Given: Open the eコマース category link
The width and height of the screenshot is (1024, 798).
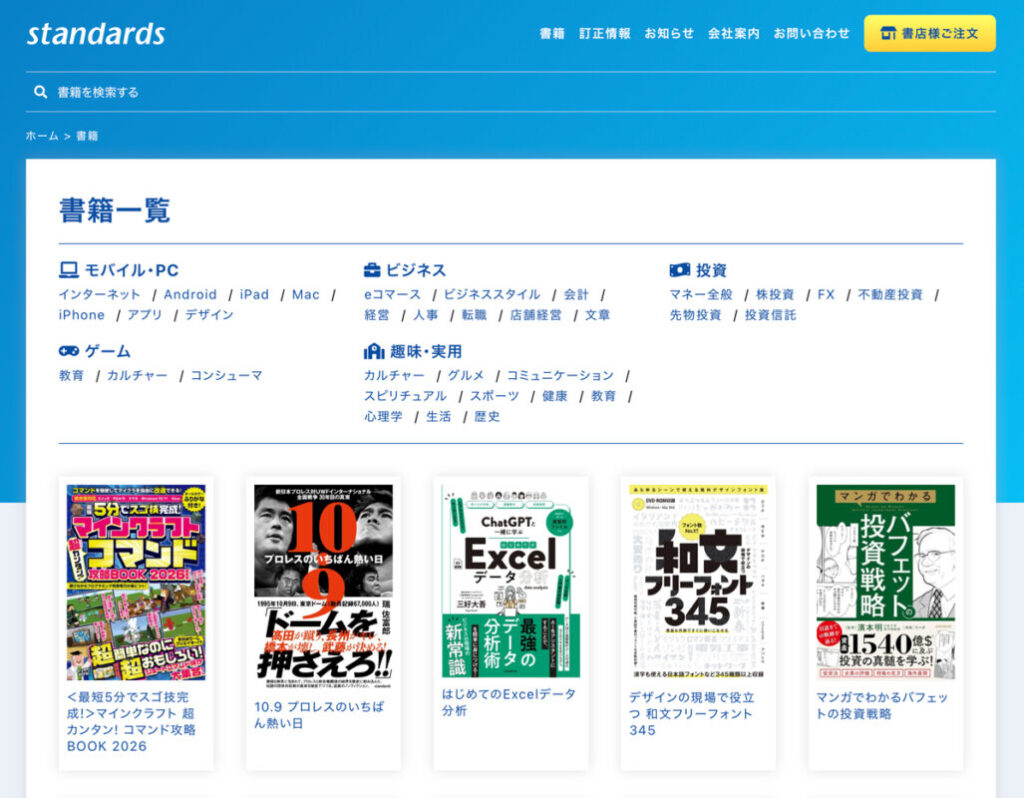Looking at the screenshot, I should point(392,295).
